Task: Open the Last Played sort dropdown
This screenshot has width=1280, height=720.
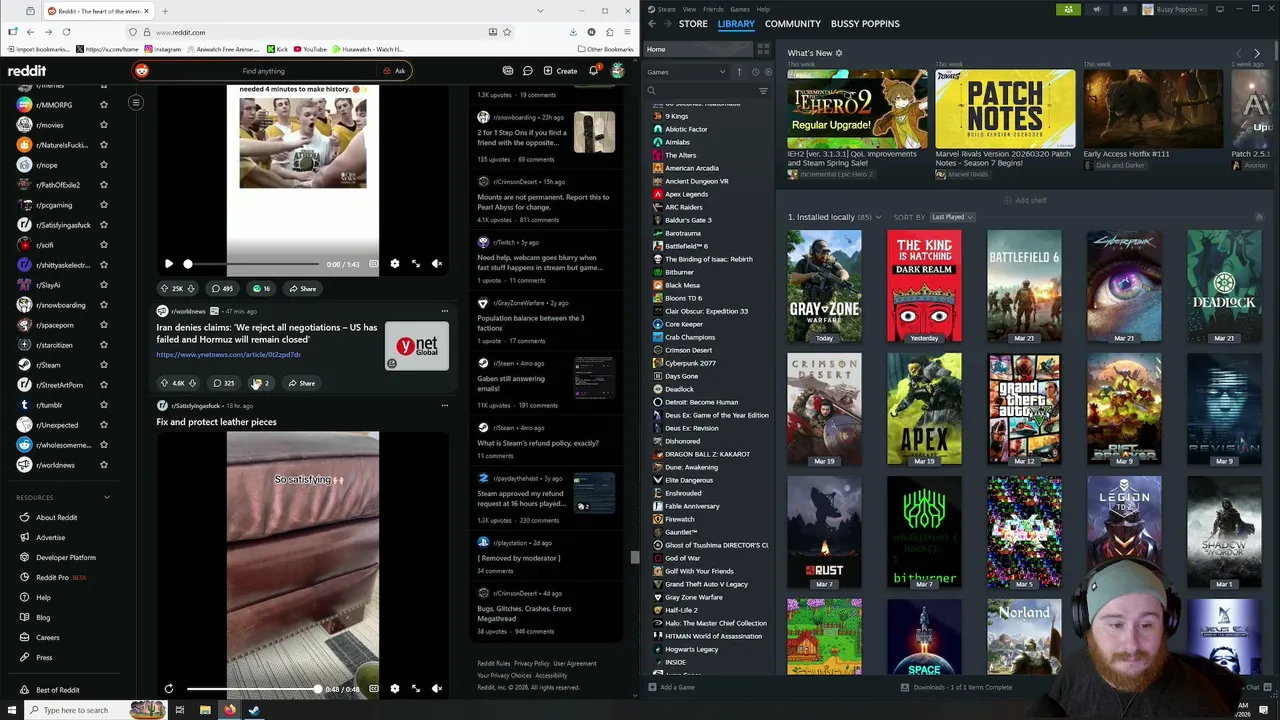Action: click(952, 217)
